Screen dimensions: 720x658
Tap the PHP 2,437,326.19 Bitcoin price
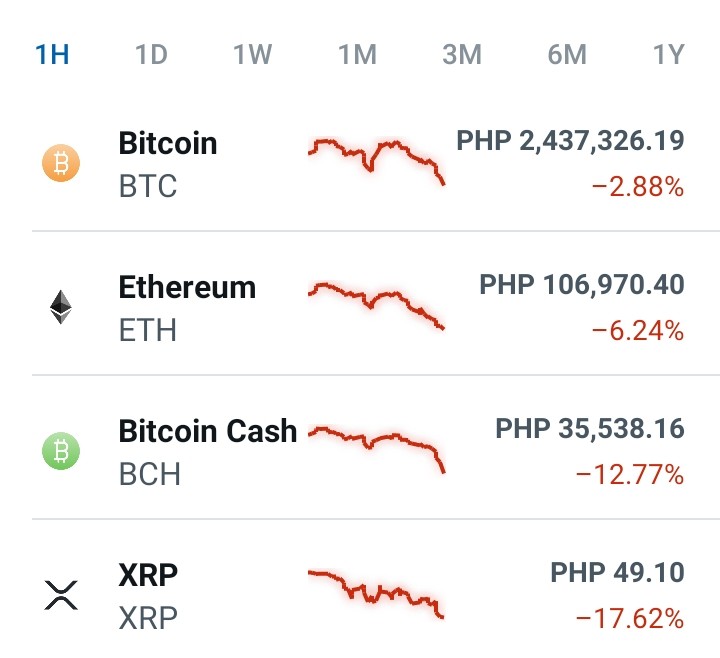tap(570, 141)
